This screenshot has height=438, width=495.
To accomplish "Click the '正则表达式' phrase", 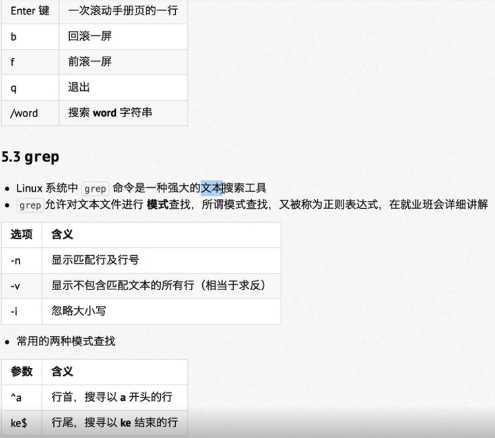I will click(x=351, y=204).
